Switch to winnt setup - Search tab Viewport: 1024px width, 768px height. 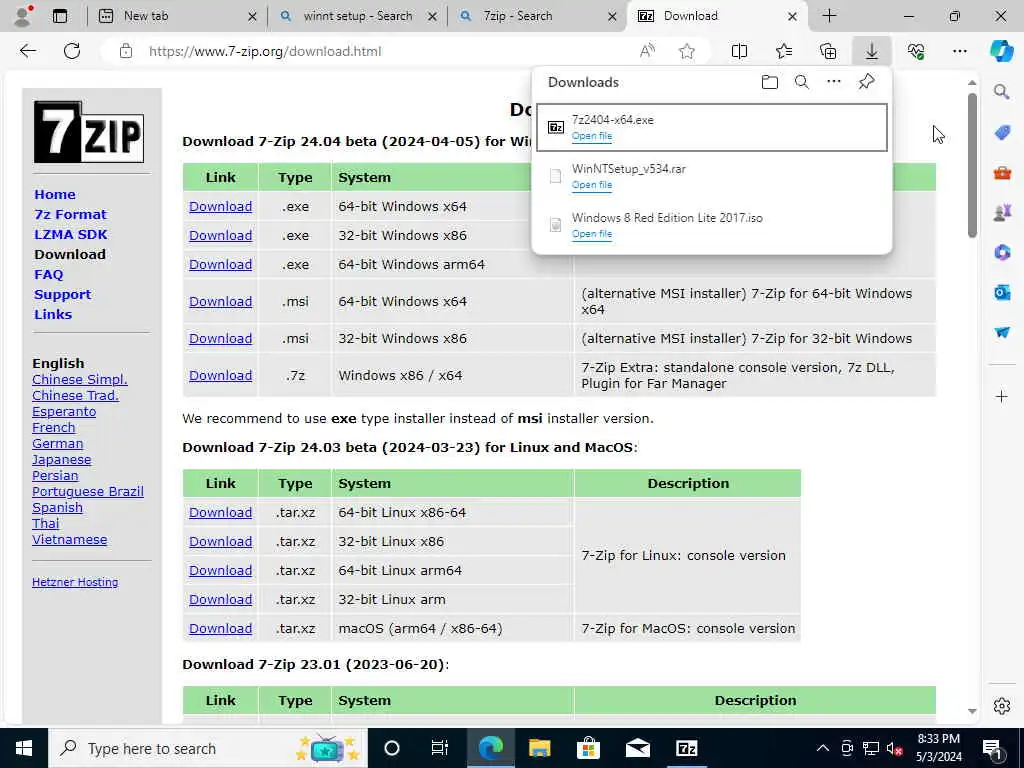[x=357, y=16]
